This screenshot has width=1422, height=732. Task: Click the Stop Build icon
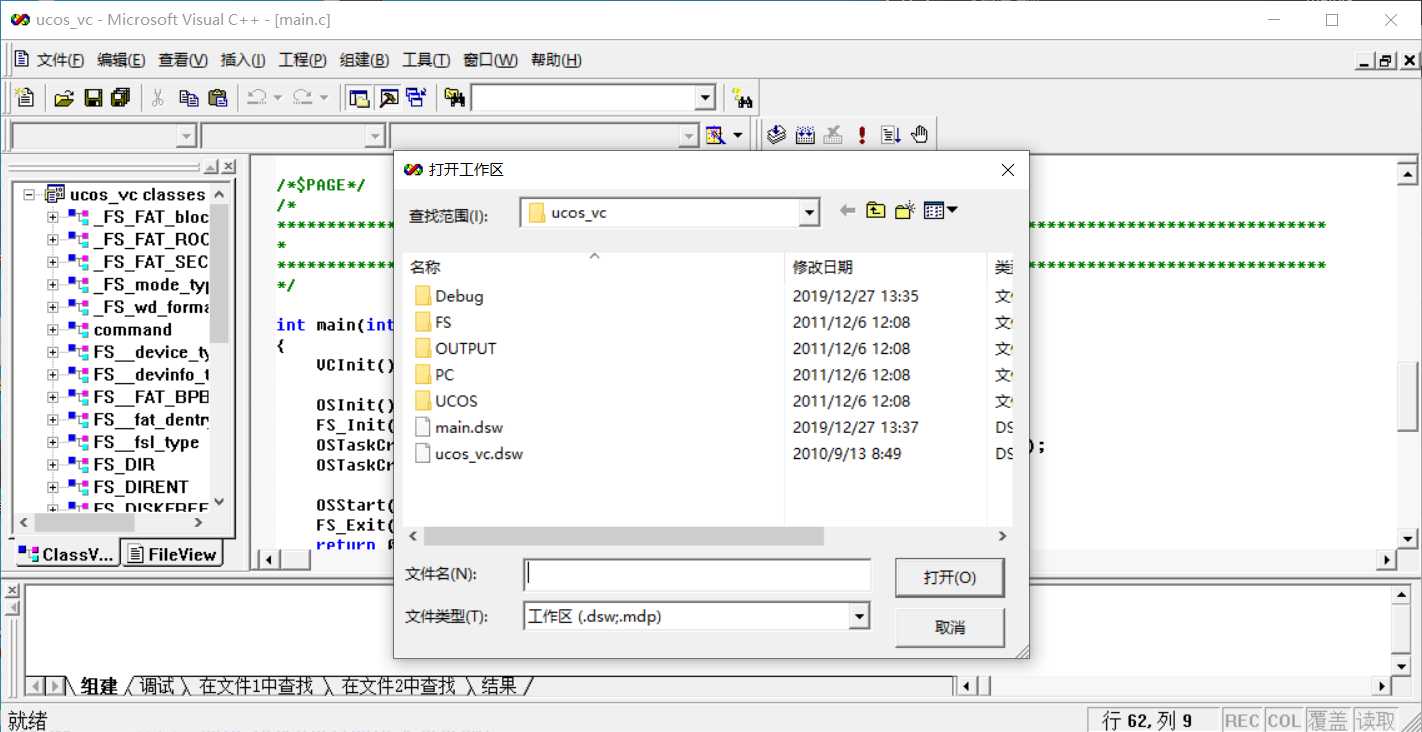pyautogui.click(x=833, y=135)
